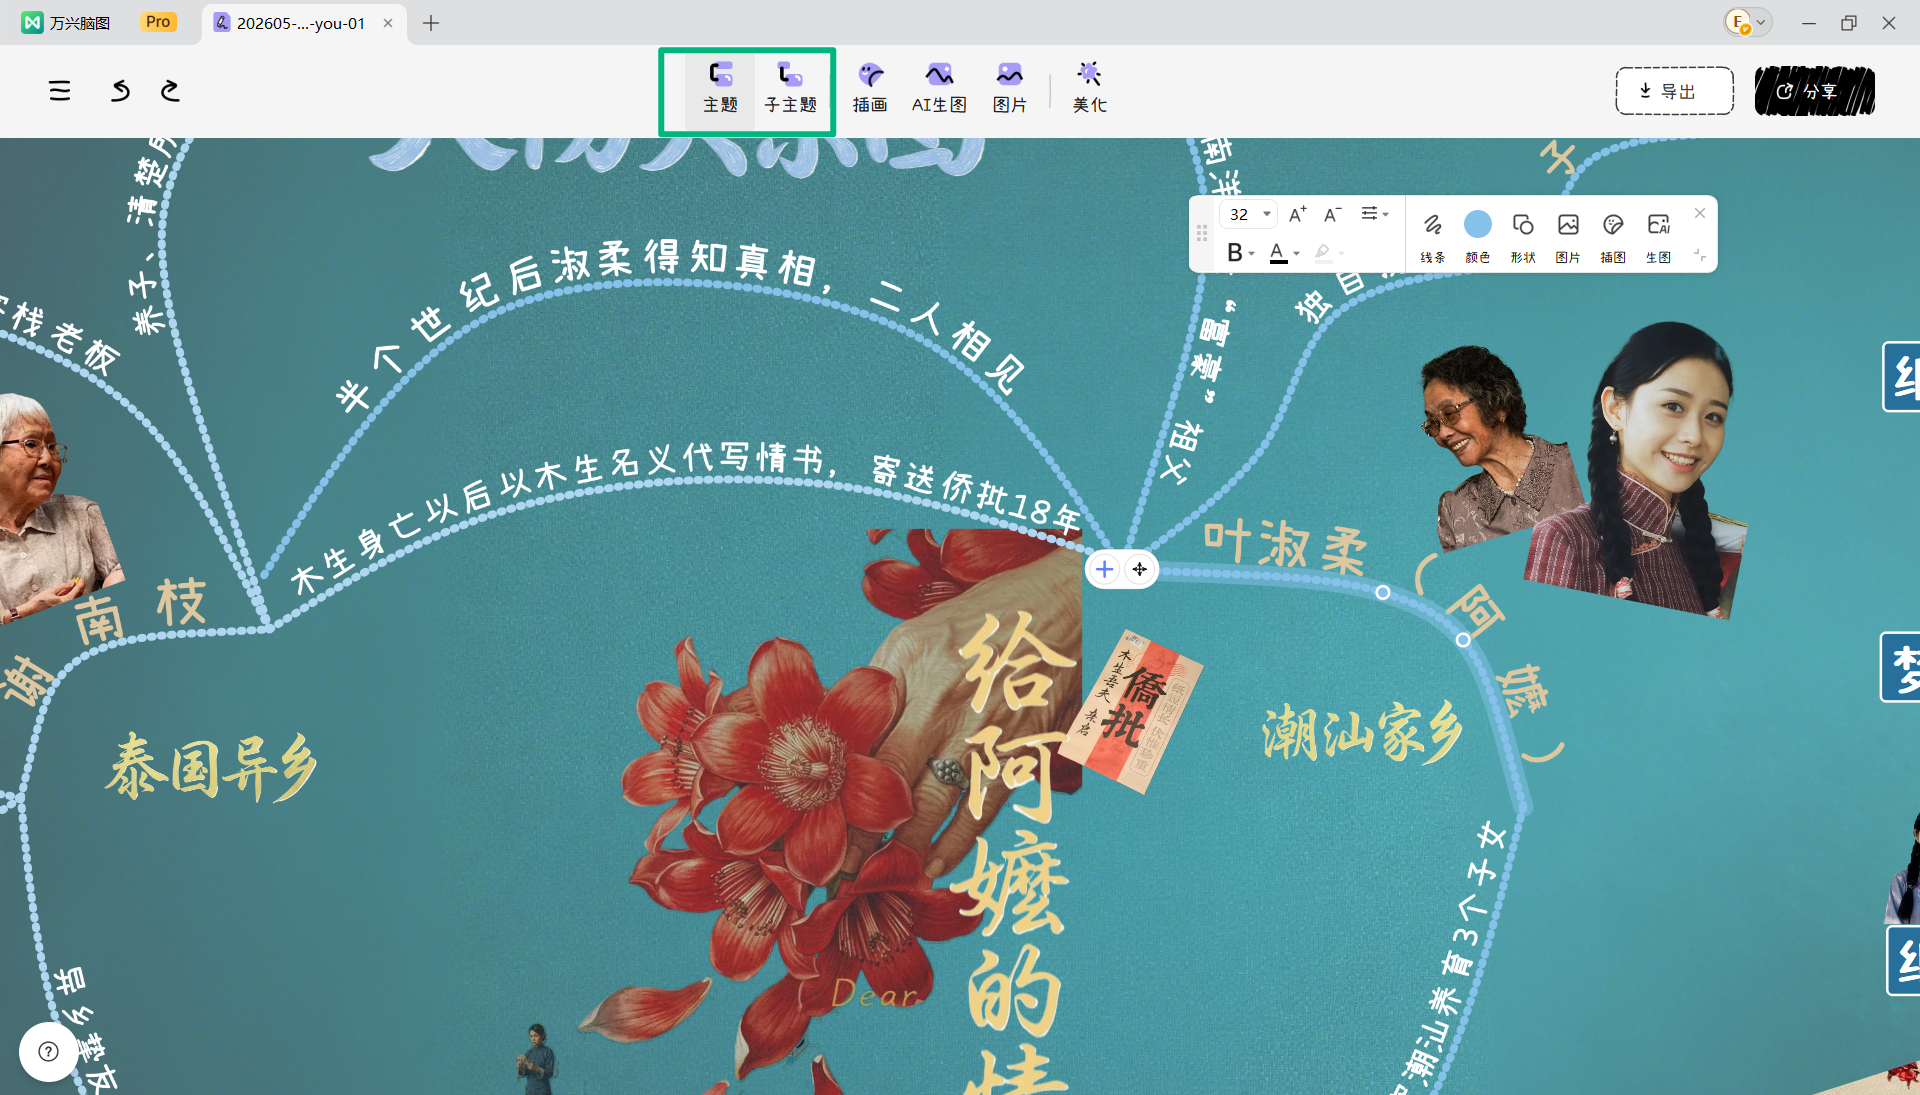Click the redo arrow
Image resolution: width=1920 pixels, height=1095 pixels.
(170, 91)
